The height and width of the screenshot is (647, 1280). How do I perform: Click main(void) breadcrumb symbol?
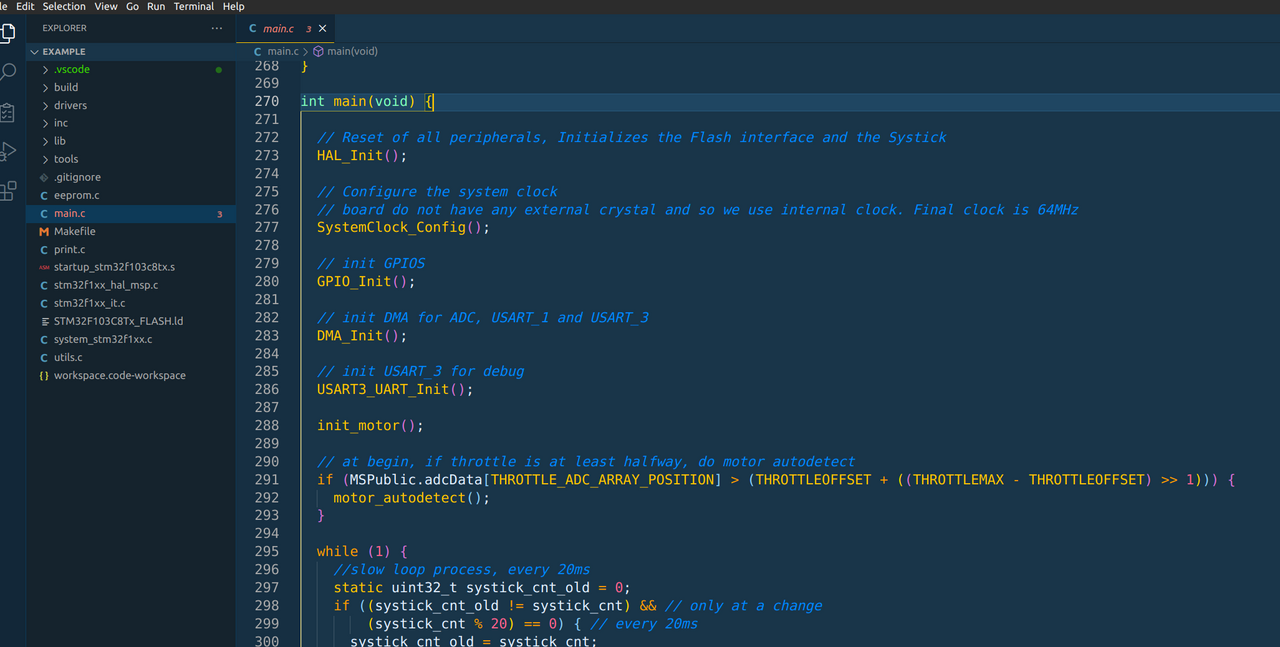[x=352, y=51]
